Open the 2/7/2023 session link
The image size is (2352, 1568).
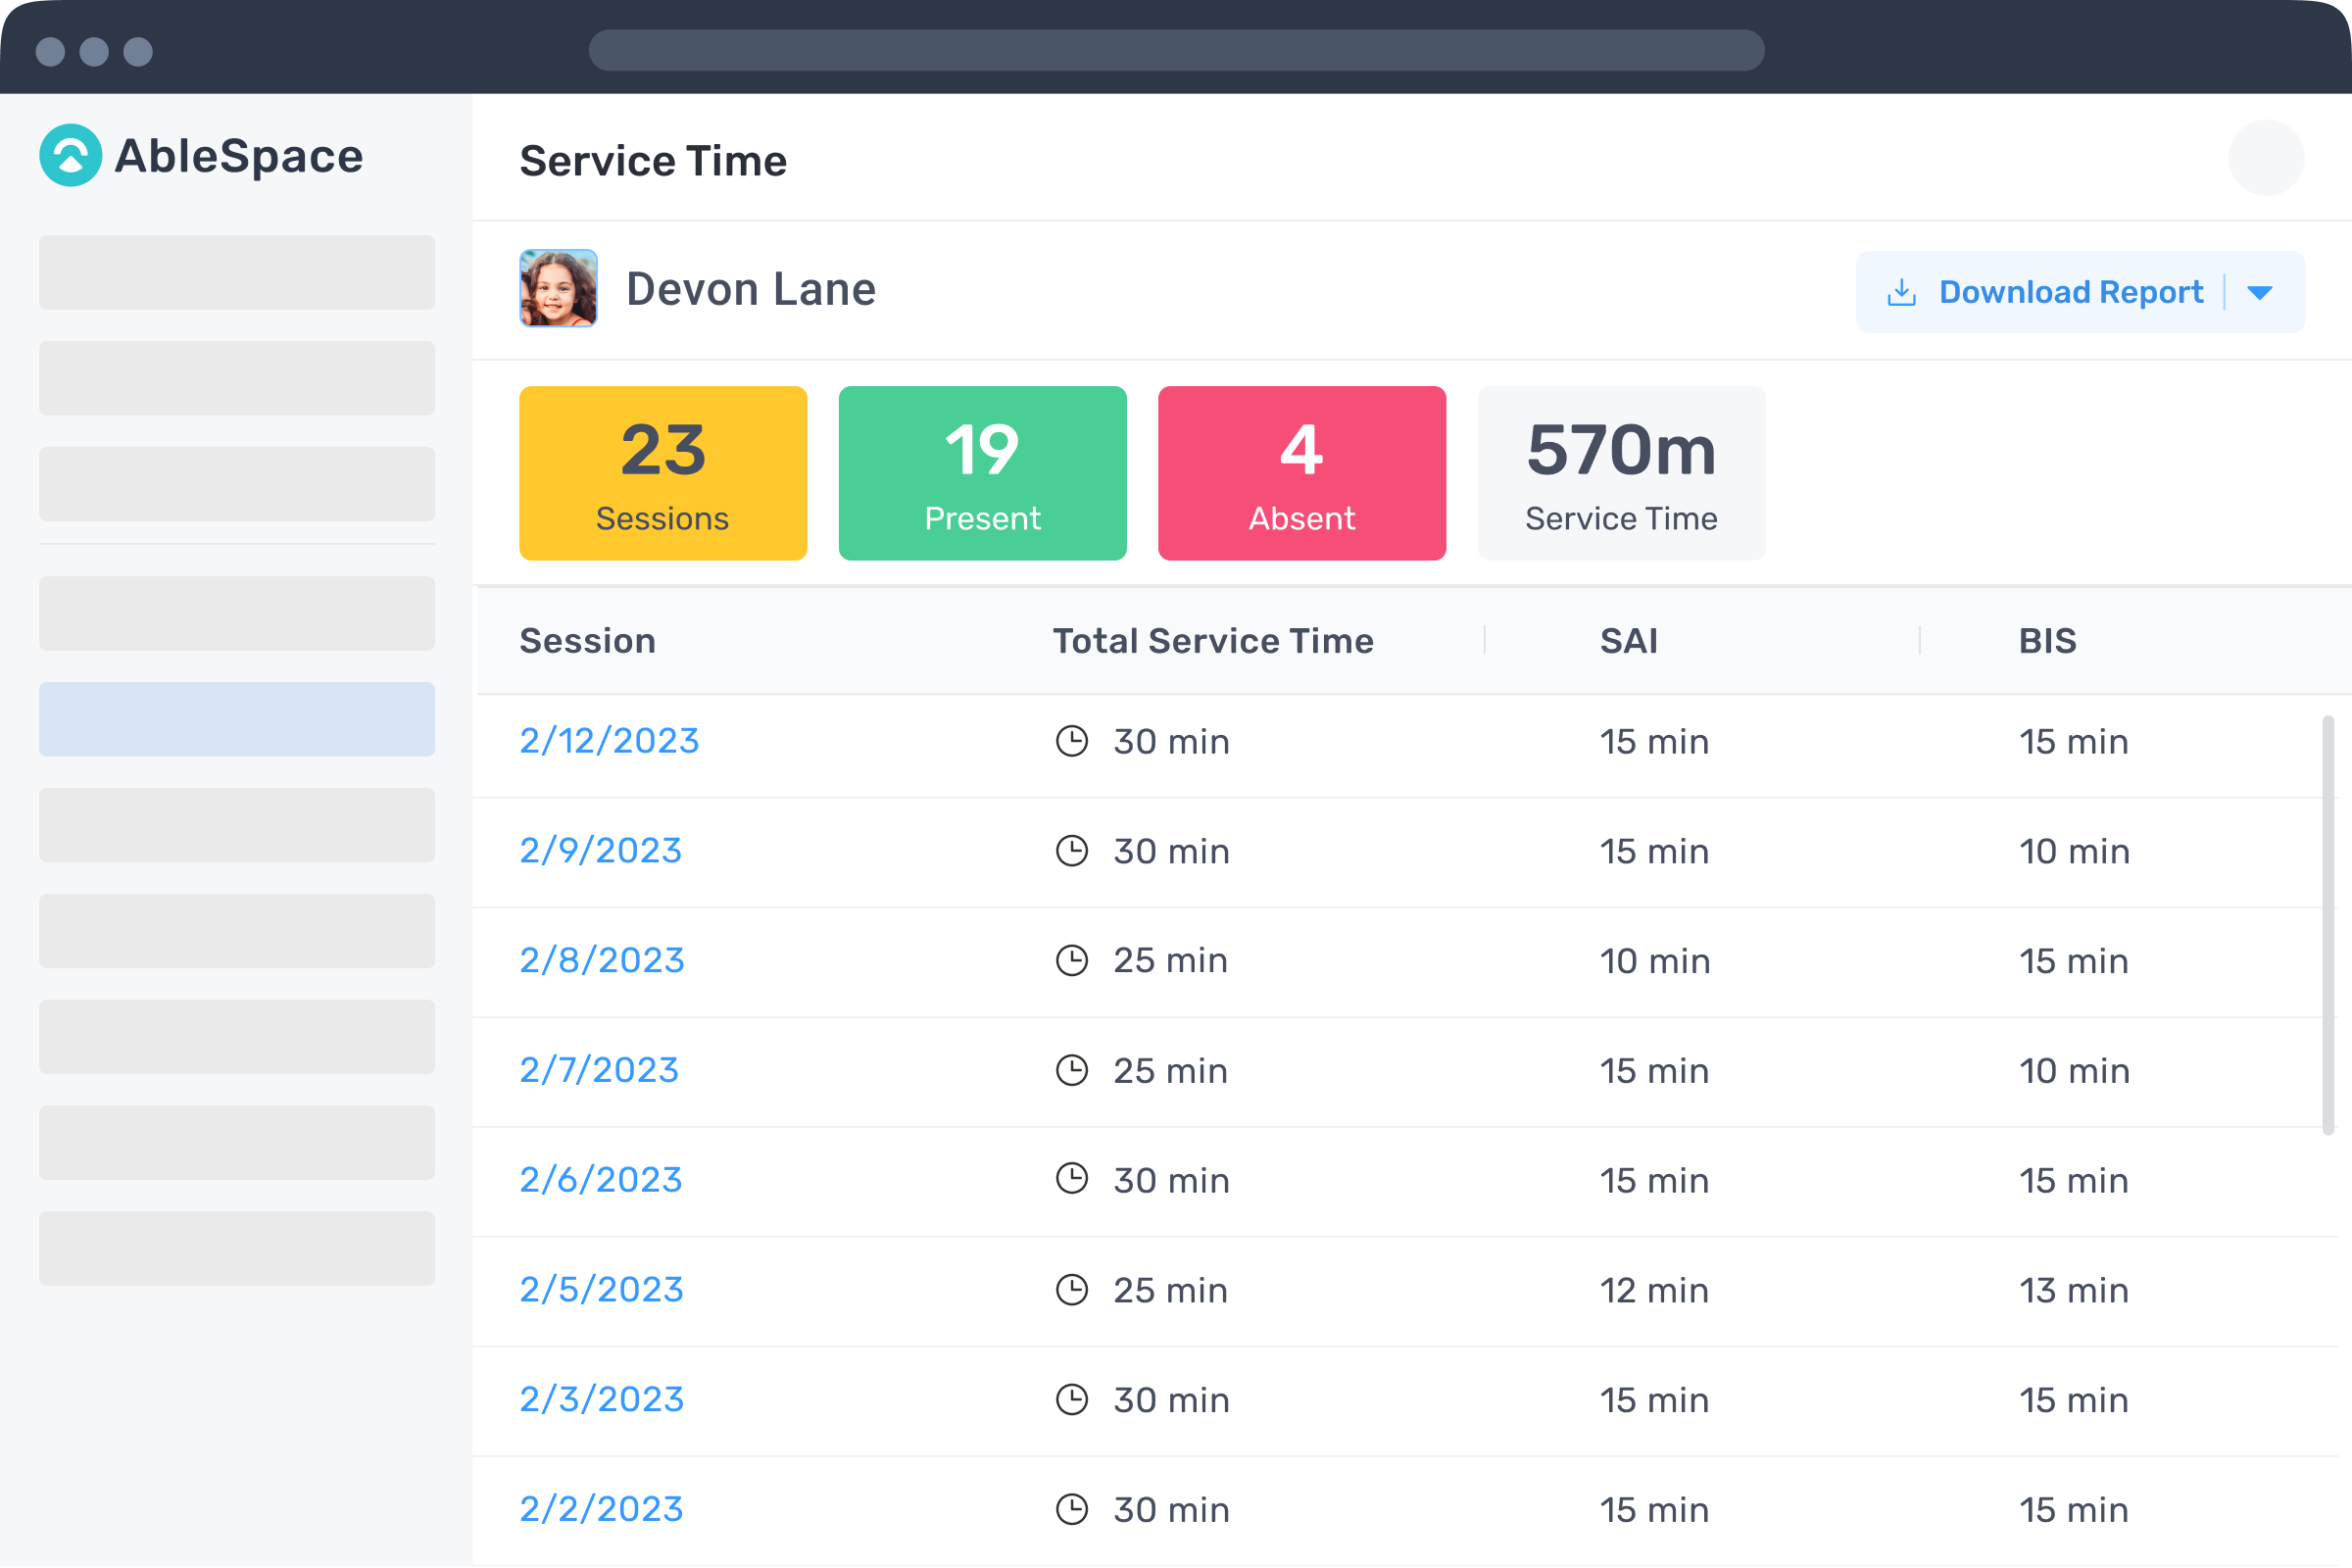[x=599, y=1070]
